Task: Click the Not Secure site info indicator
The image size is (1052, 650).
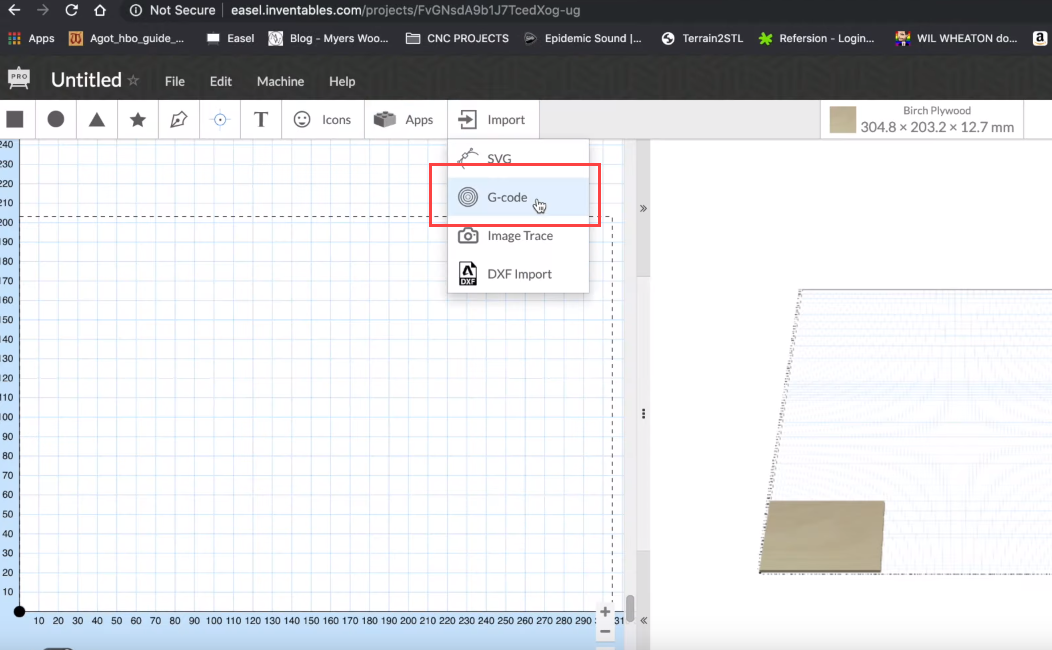Action: point(172,10)
